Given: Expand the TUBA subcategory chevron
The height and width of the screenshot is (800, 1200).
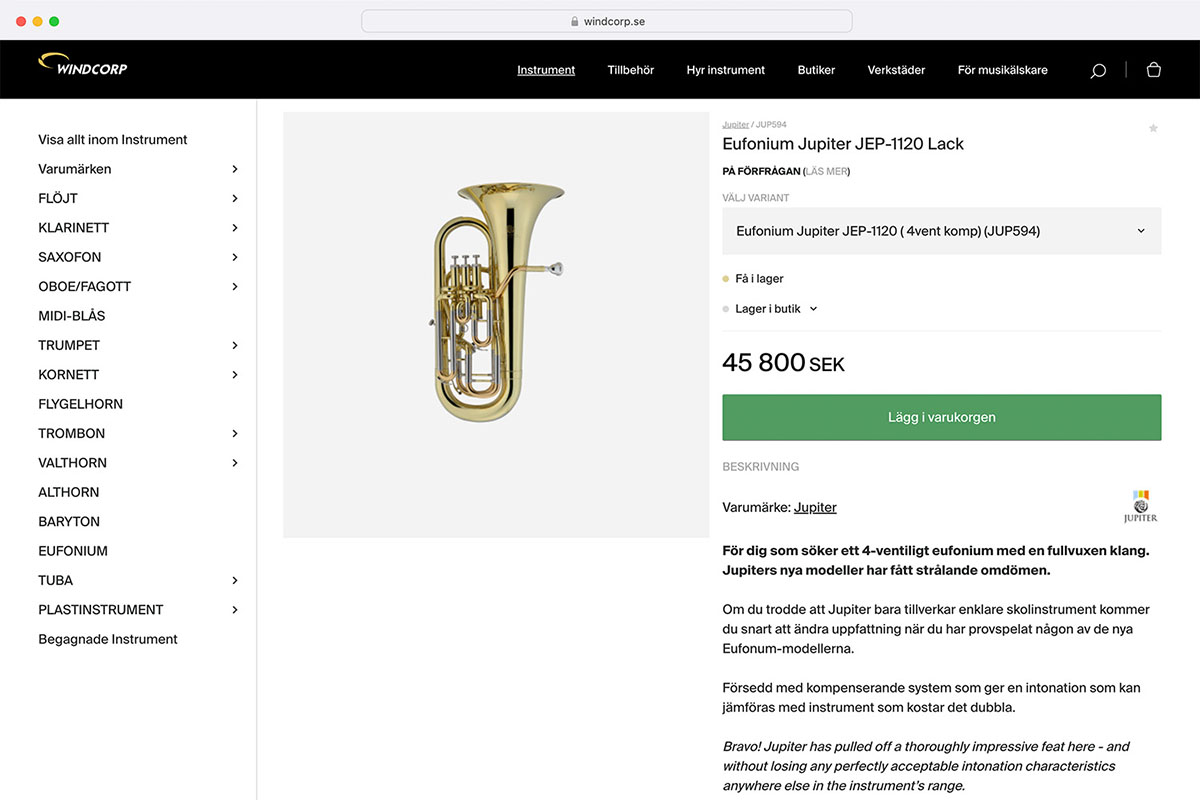Looking at the screenshot, I should [x=235, y=580].
